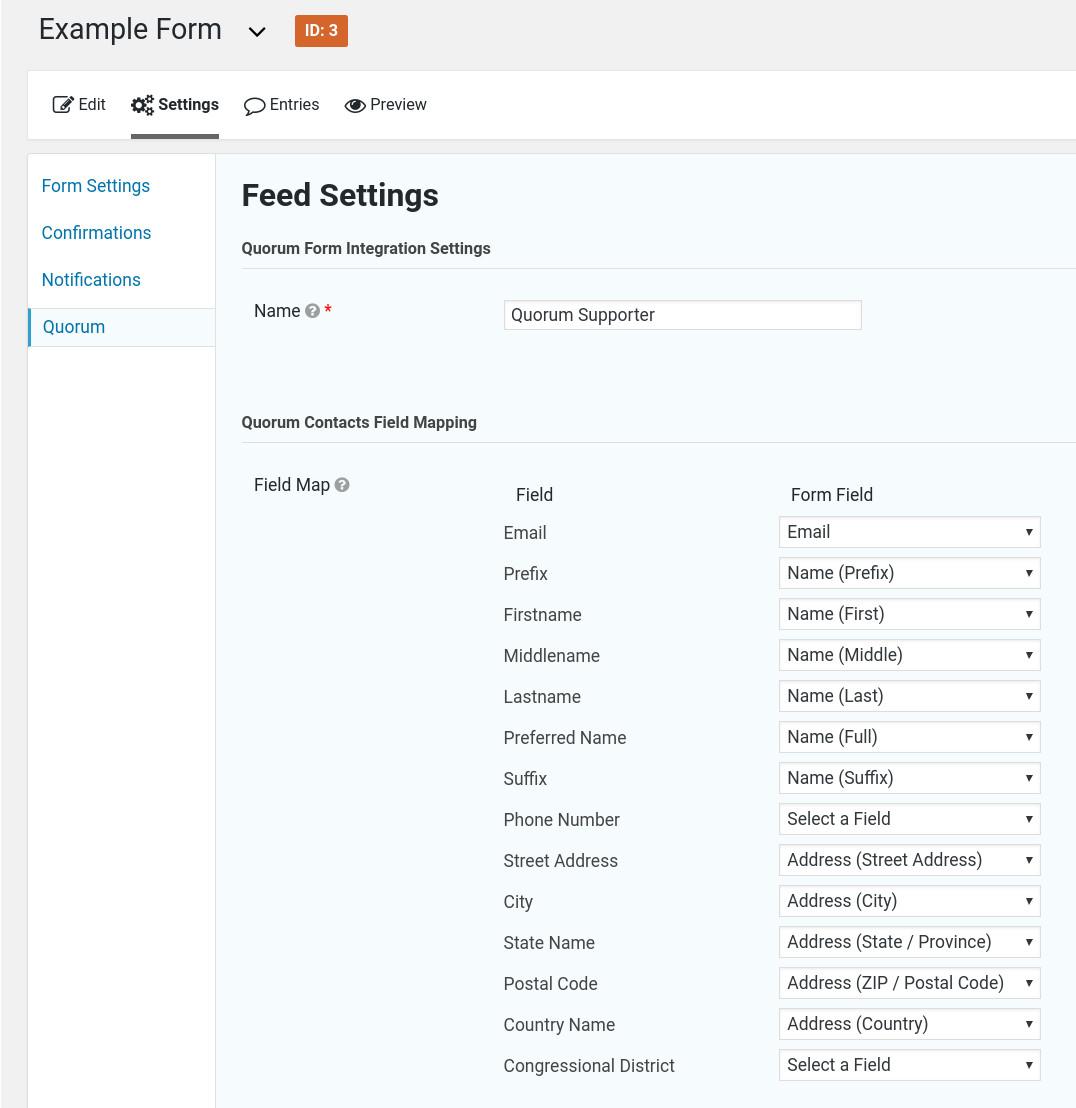
Task: Open Form Settings in sidebar
Action: coord(96,186)
